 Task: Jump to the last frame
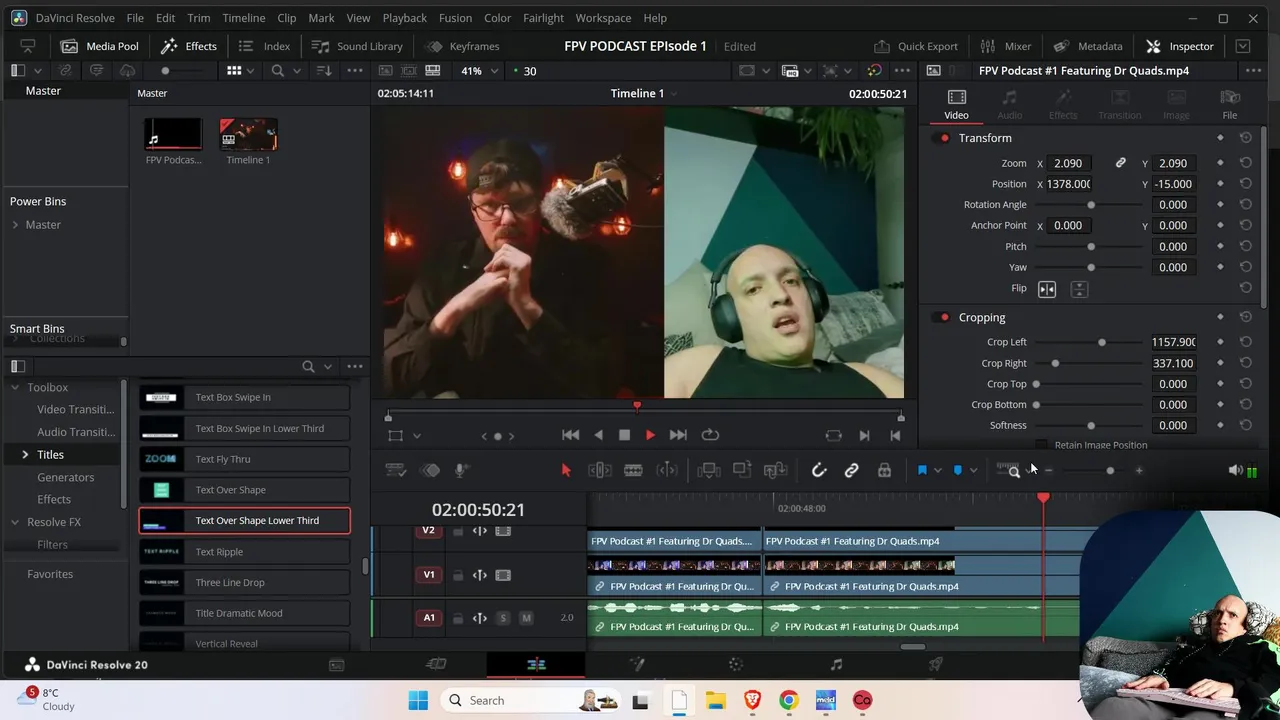click(x=677, y=435)
